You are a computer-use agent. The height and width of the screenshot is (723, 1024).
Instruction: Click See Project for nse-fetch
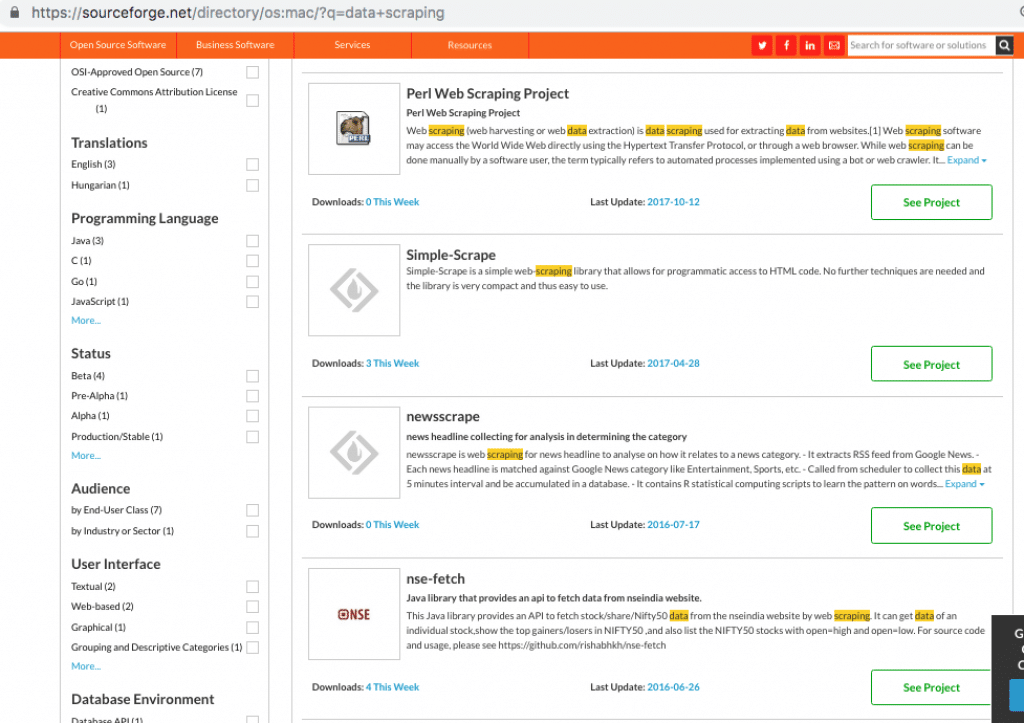click(x=931, y=687)
